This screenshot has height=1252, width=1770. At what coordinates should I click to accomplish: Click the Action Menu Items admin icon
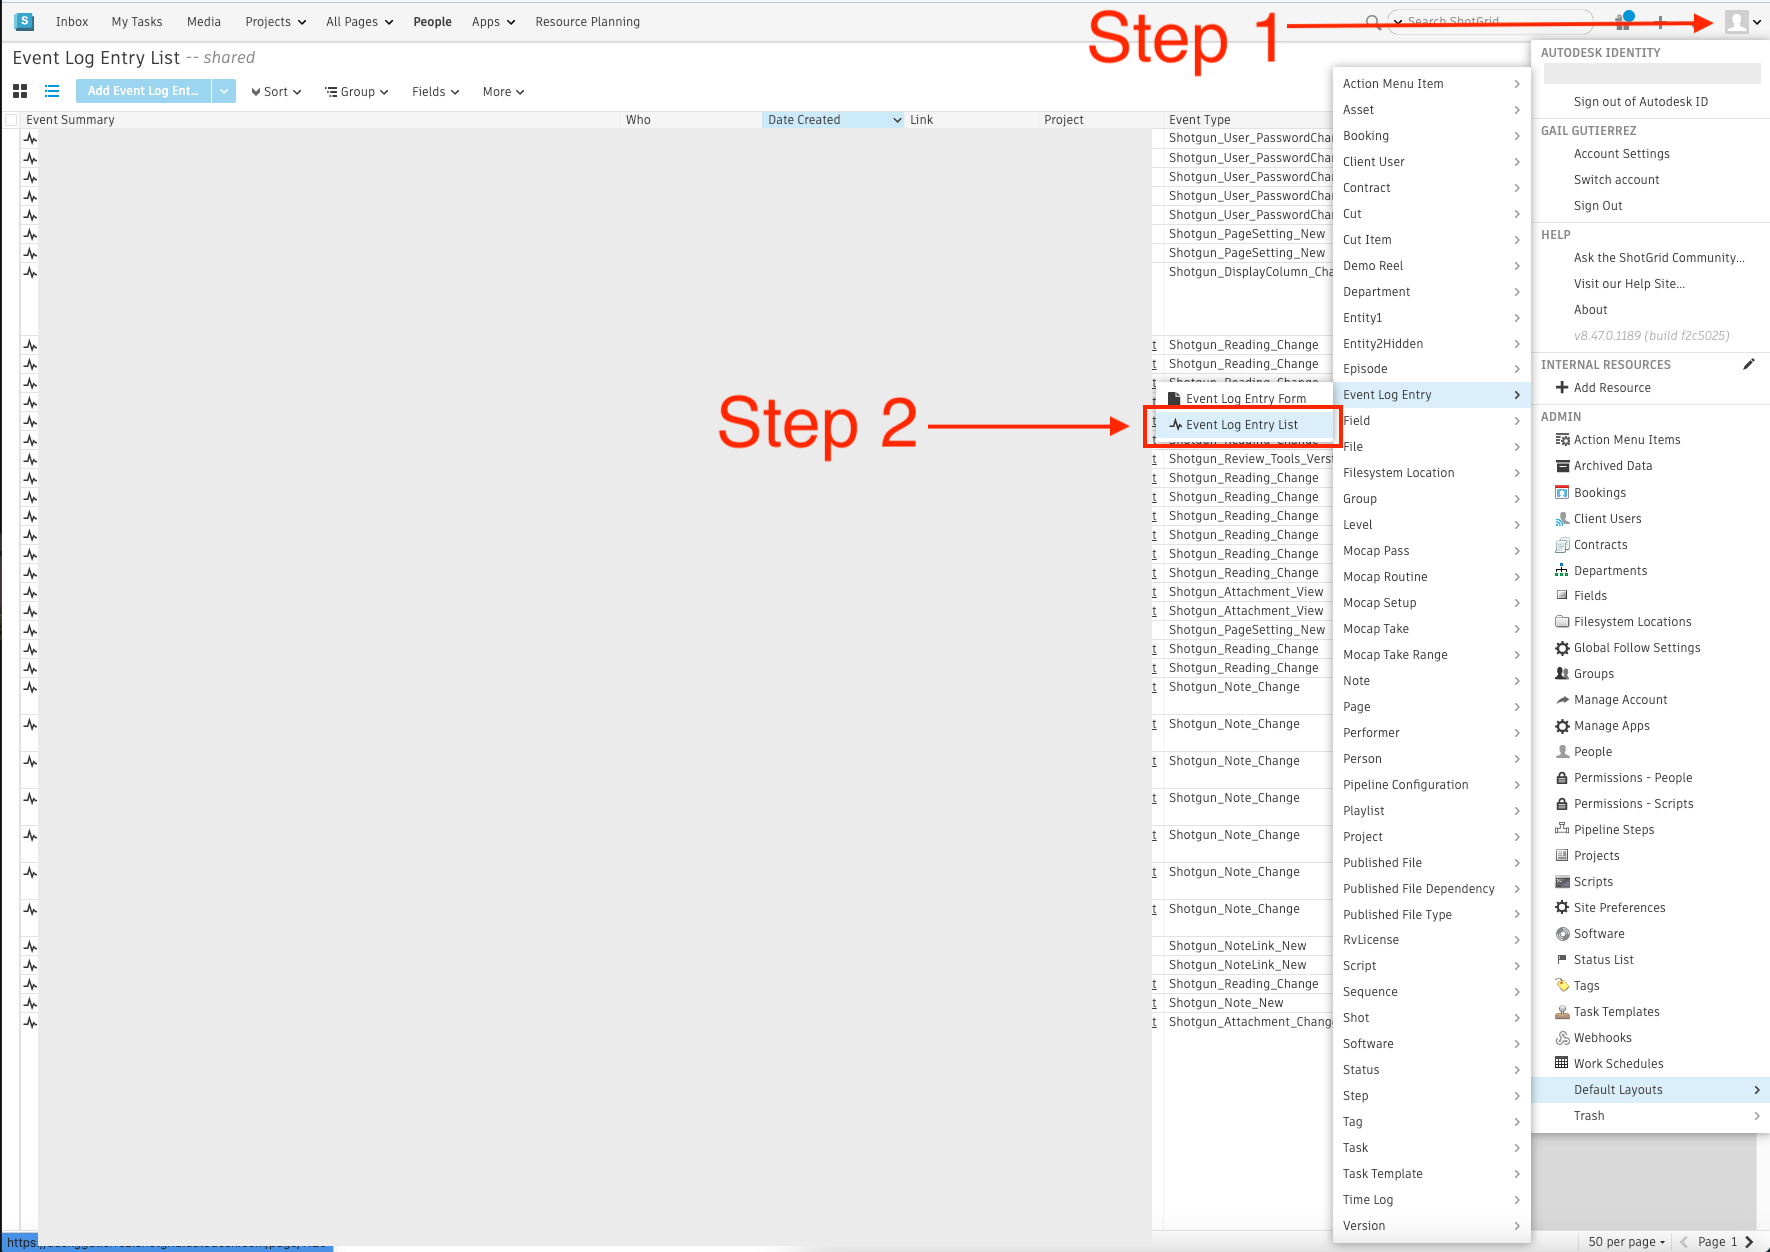pos(1562,440)
